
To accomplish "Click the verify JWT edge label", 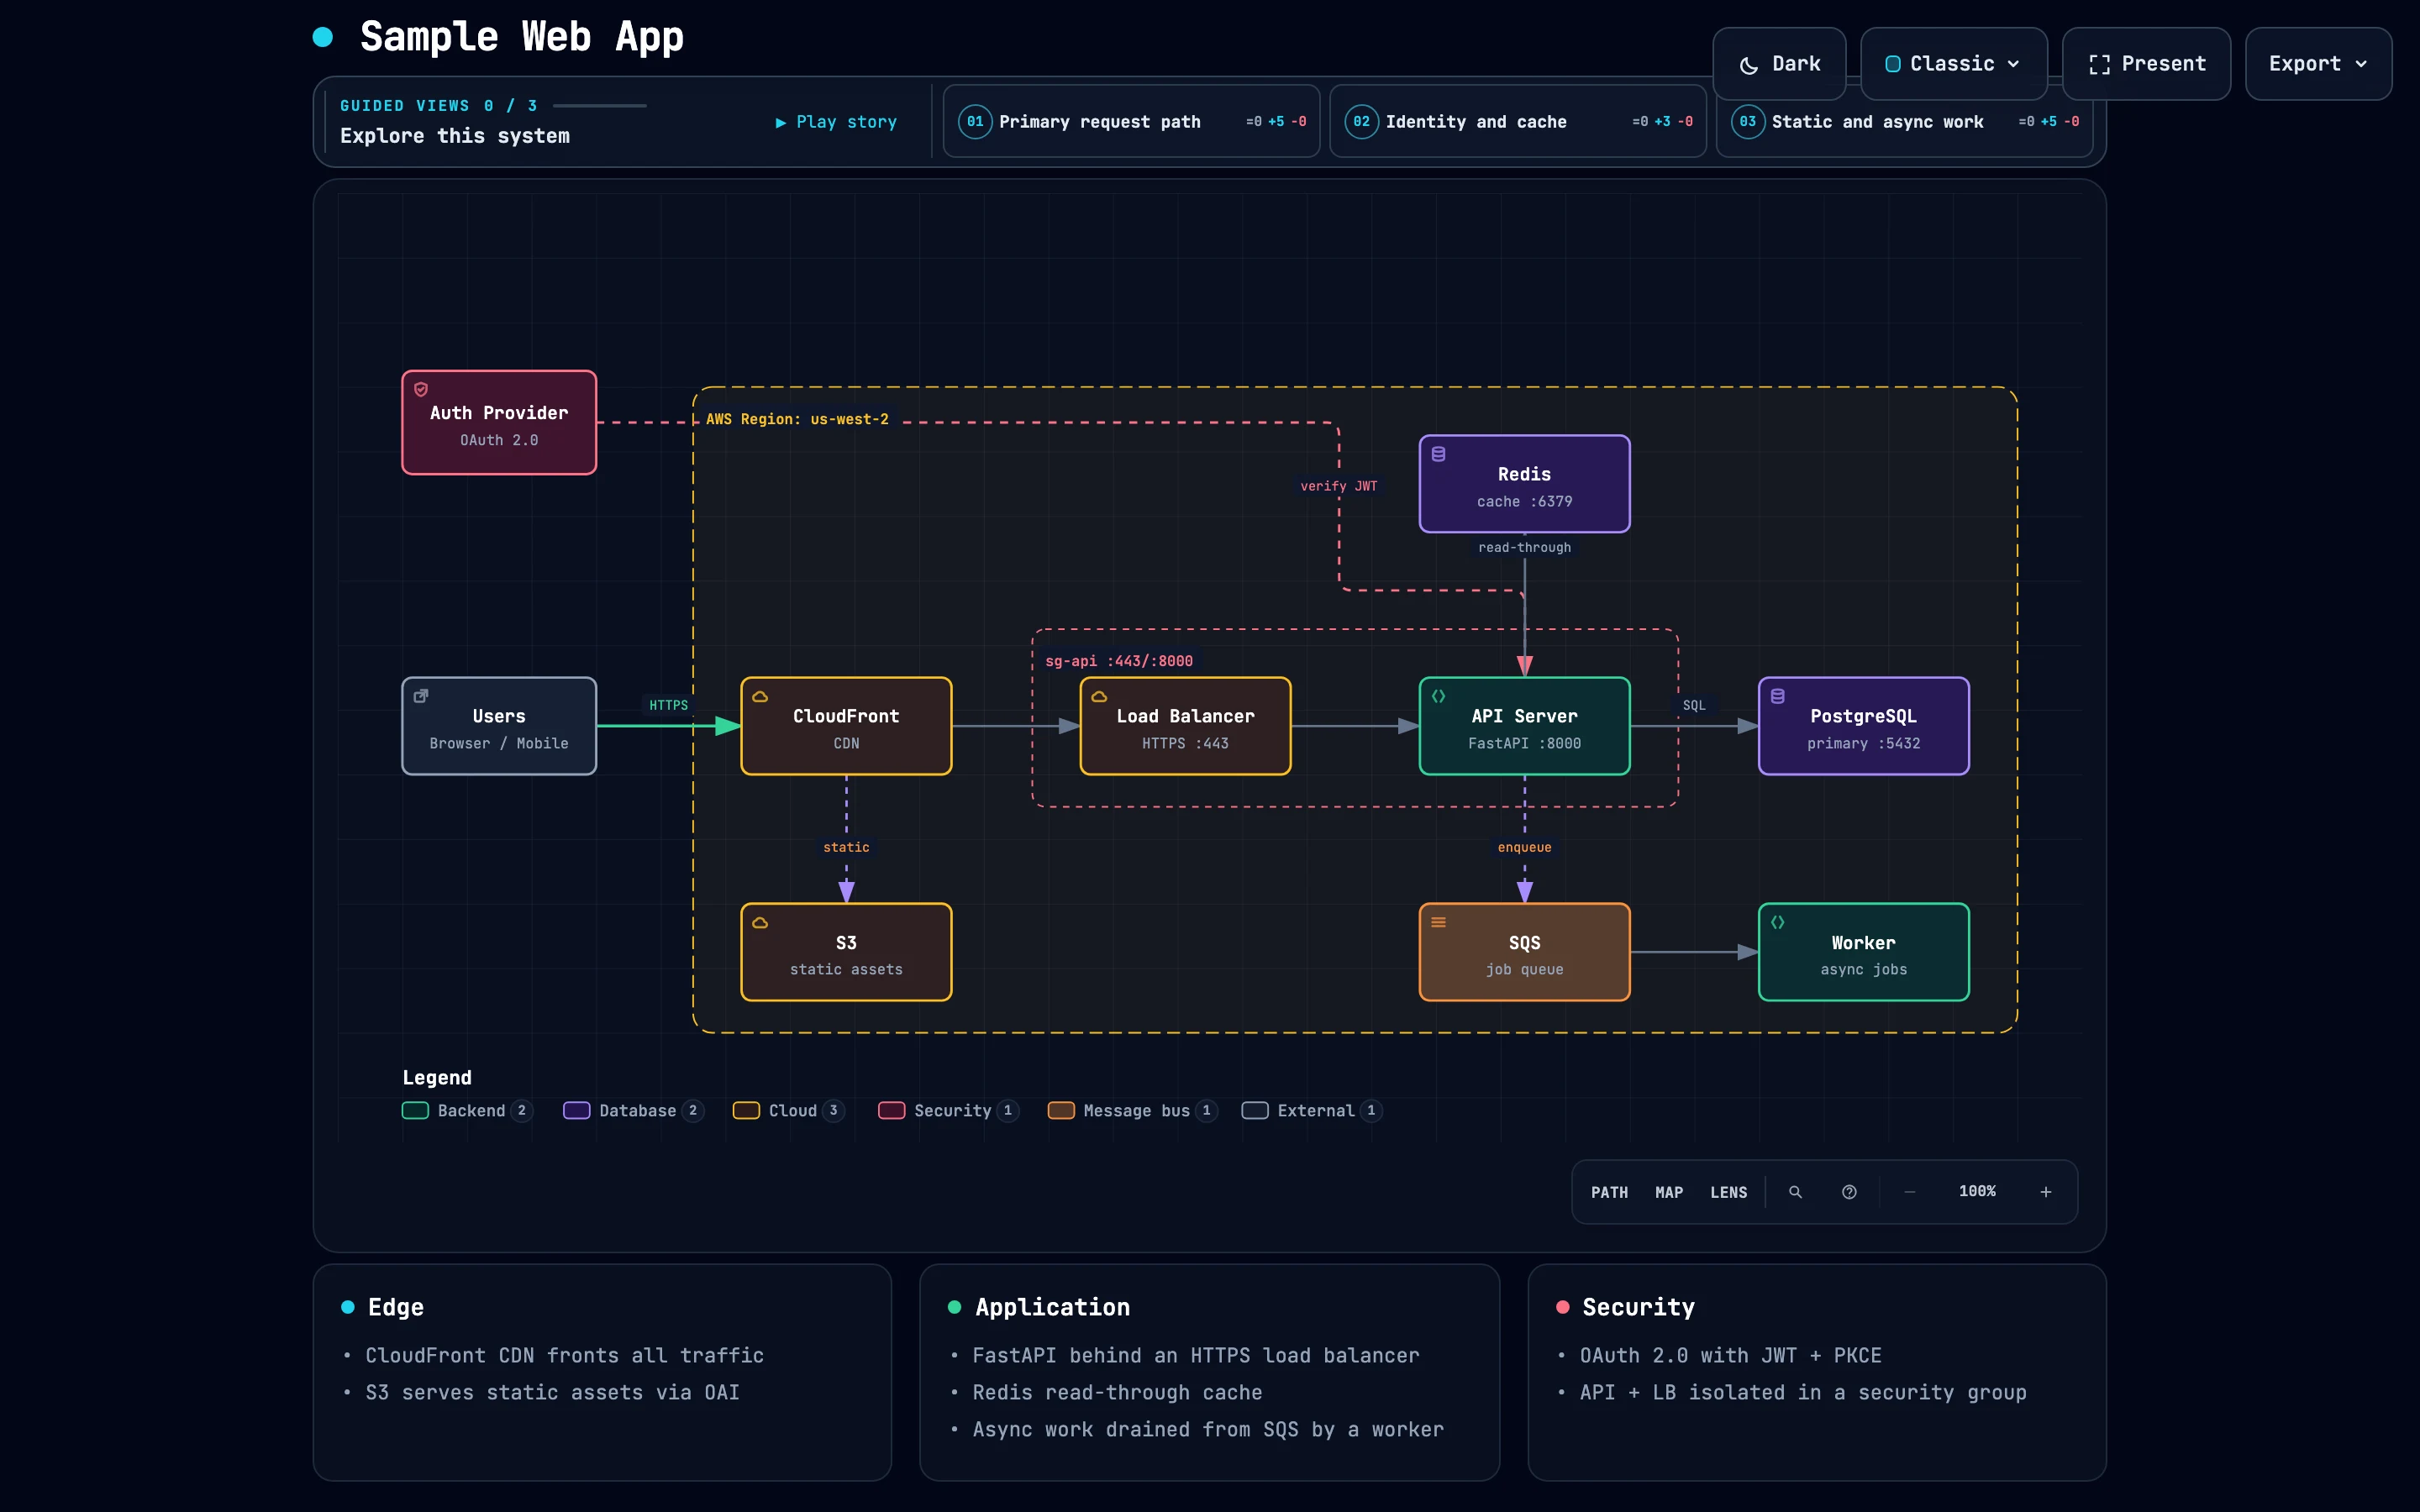I will 1338,486.
